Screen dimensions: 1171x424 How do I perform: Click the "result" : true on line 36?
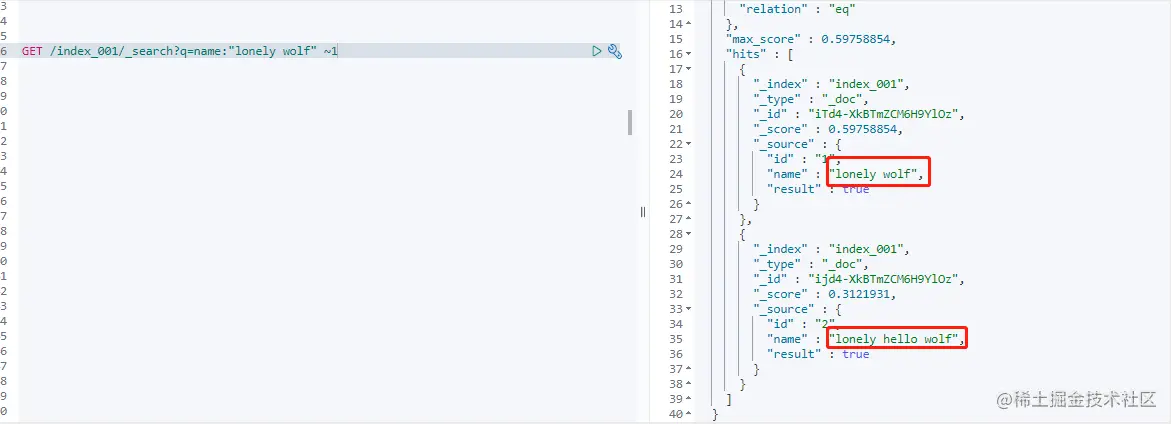tap(818, 354)
